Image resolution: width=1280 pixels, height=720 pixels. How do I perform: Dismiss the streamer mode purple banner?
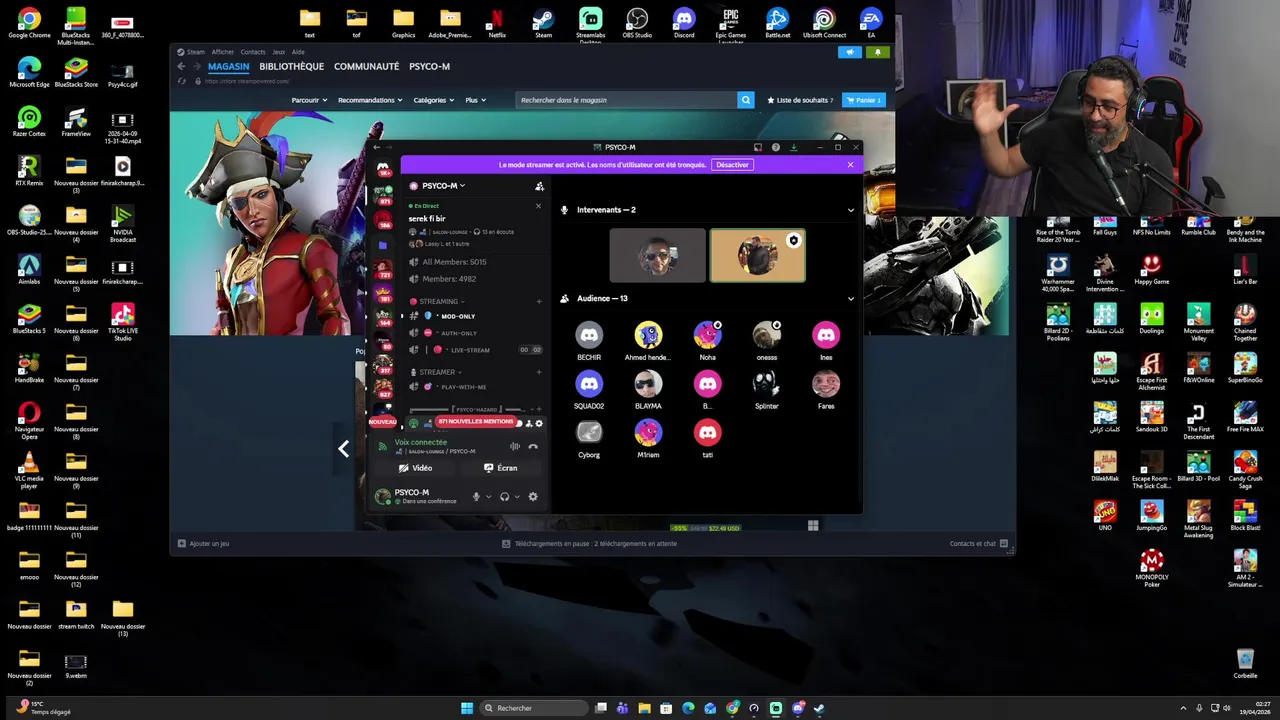(x=850, y=165)
